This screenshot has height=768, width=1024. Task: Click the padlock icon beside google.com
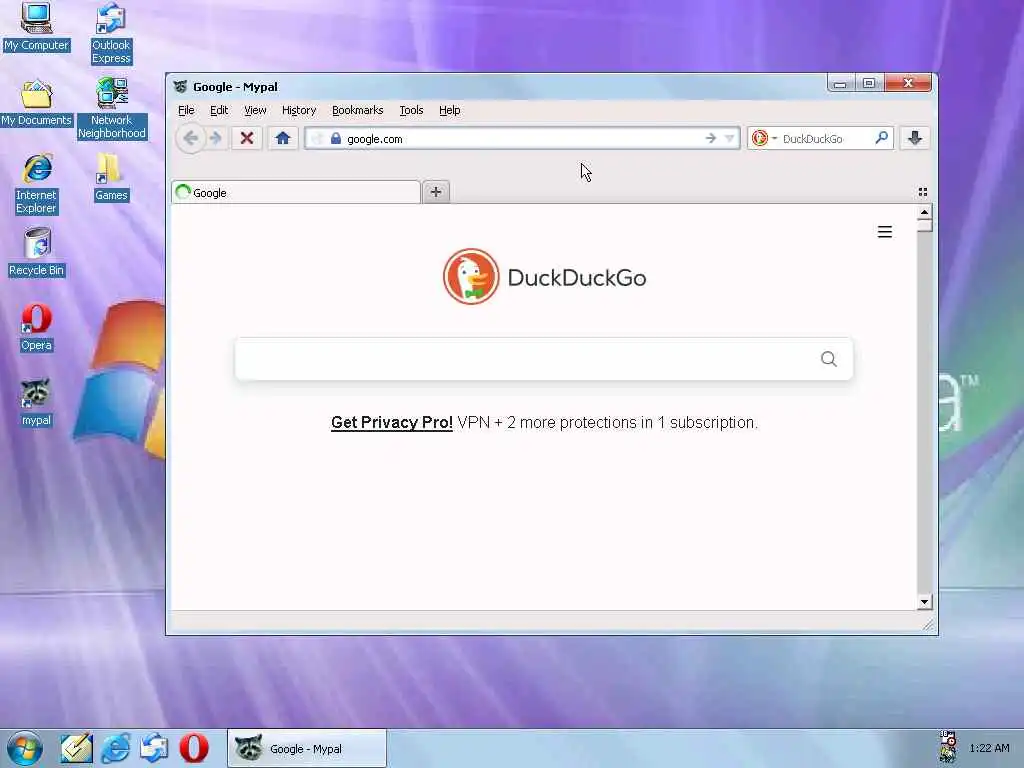336,138
